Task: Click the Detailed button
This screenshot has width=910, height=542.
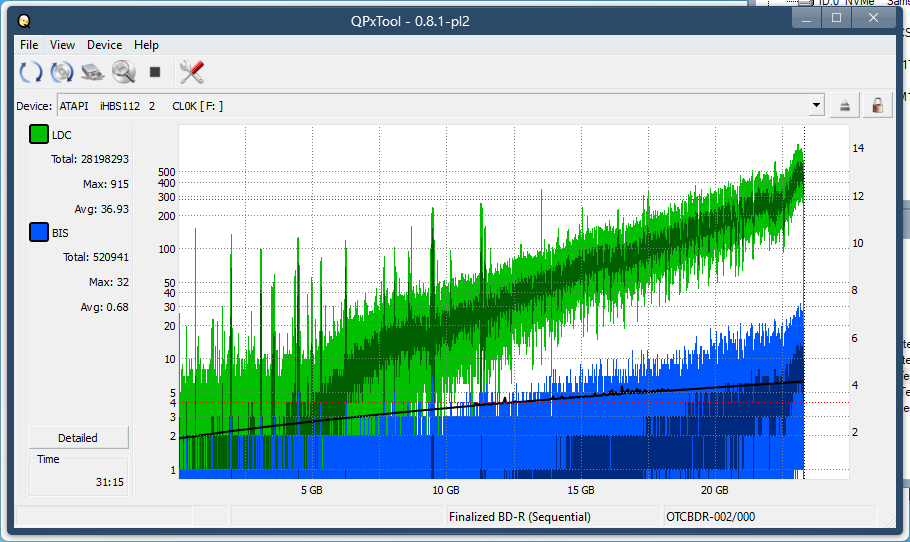Action: click(x=78, y=438)
